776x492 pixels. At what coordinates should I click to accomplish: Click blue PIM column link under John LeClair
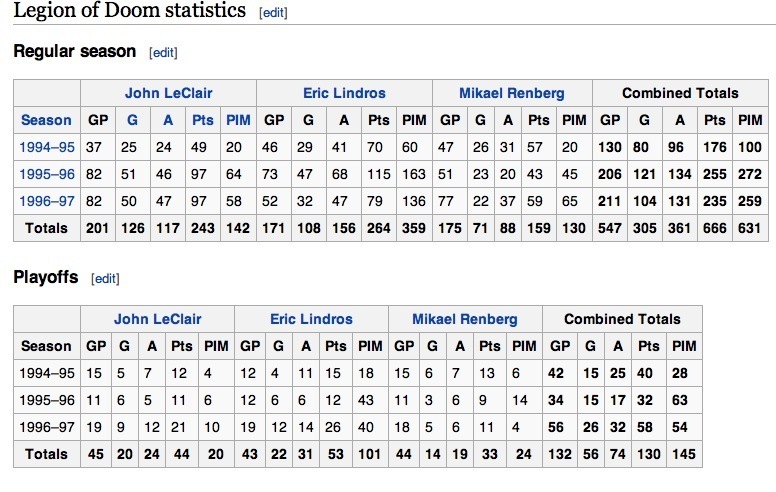(239, 120)
